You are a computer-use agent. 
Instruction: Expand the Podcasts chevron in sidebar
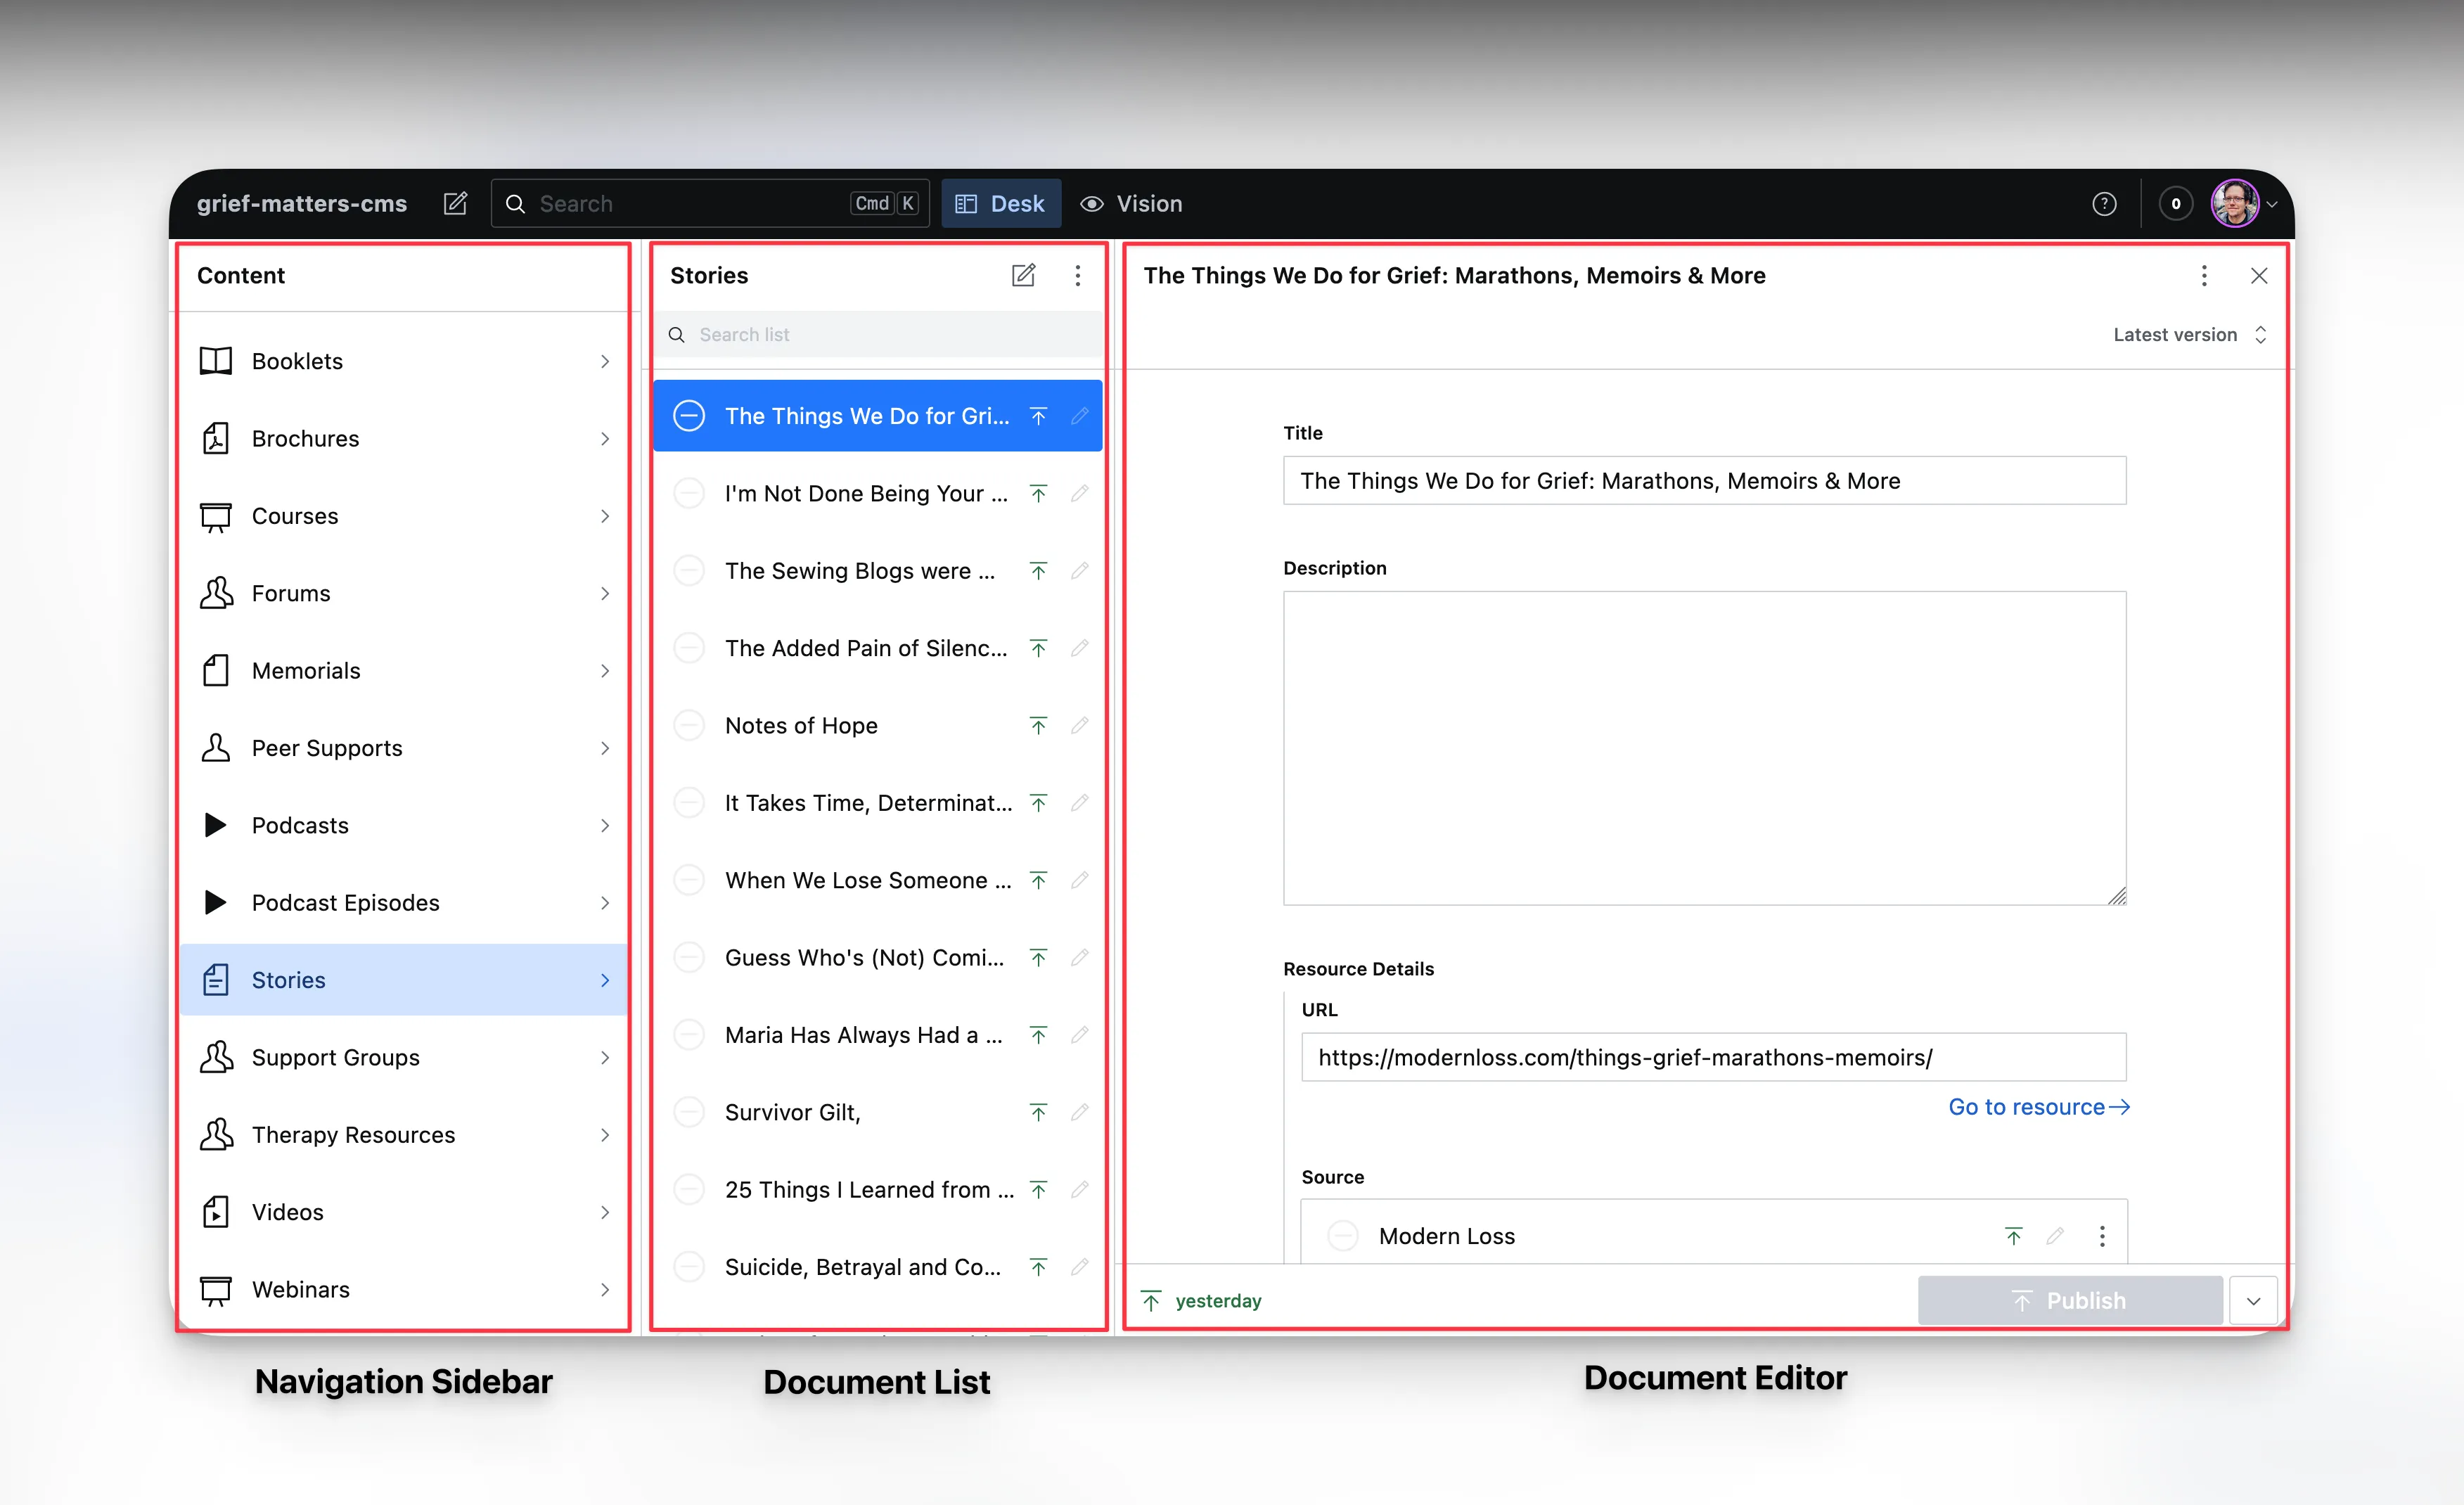pyautogui.click(x=604, y=826)
